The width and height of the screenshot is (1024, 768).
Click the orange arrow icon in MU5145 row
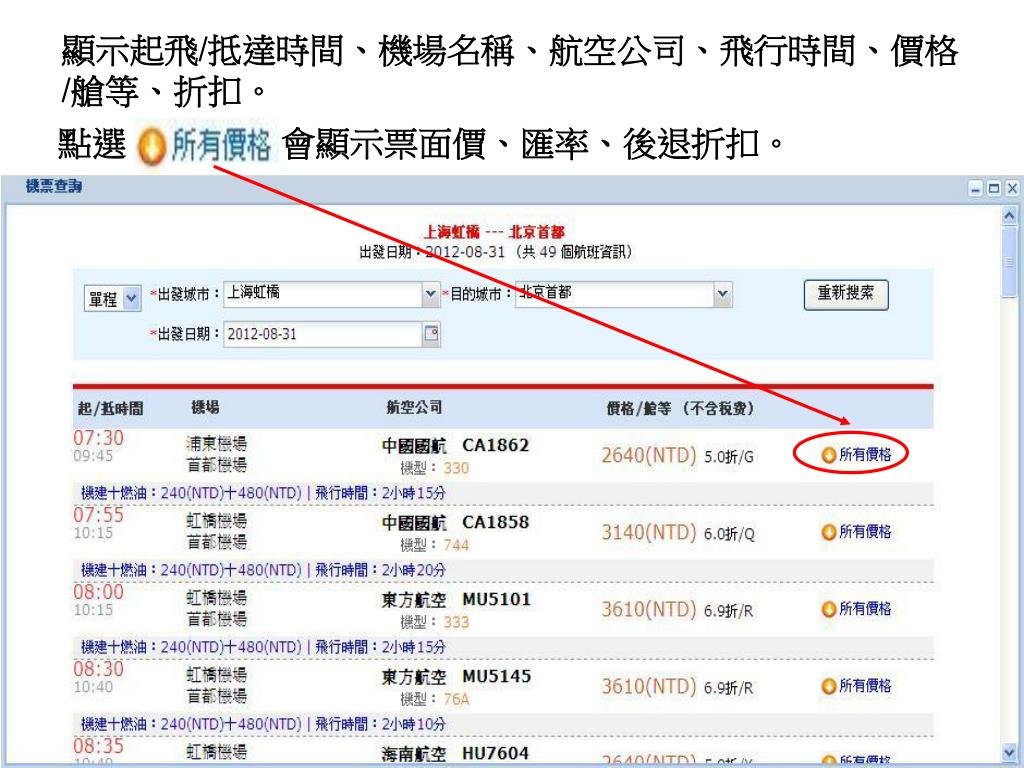click(829, 686)
